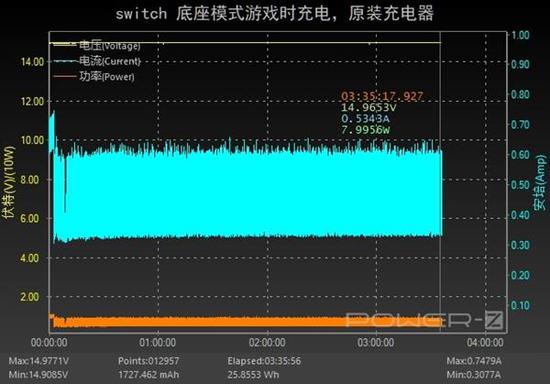550x384 pixels.
Task: Click the Max:0.7479A status value
Action: (x=474, y=361)
